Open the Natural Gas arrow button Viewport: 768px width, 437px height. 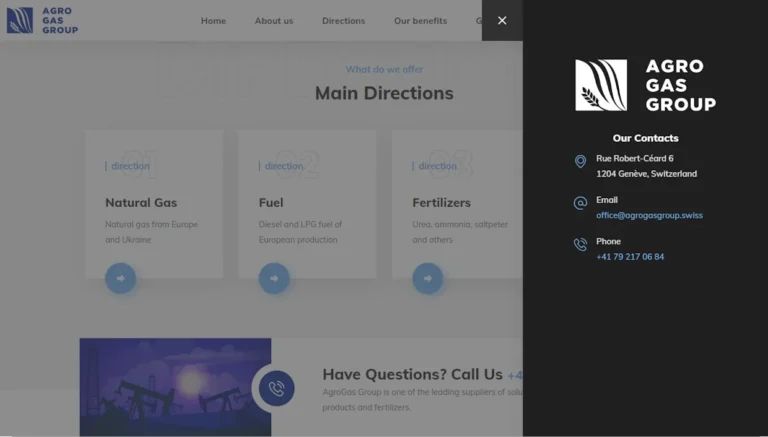[x=120, y=278]
